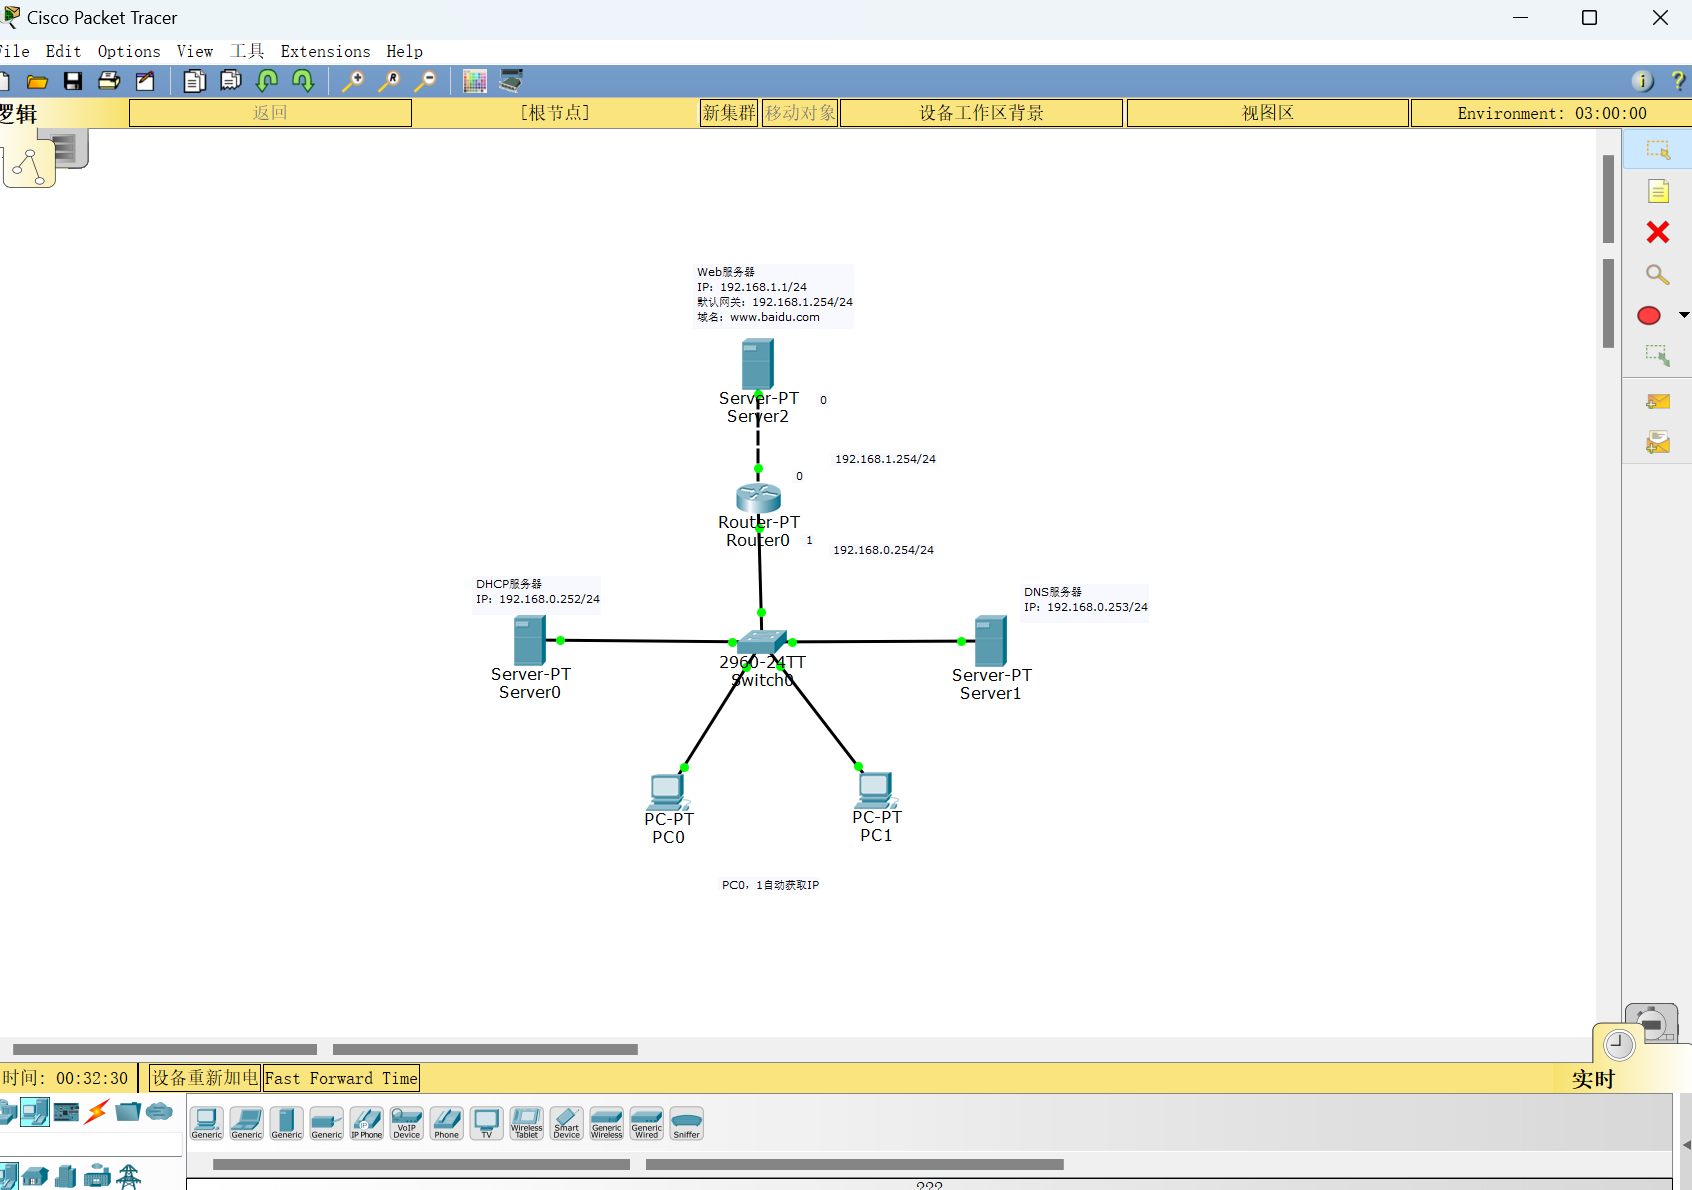Viewport: 1692px width, 1190px height.
Task: Click the Paste toolbar icon
Action: (x=231, y=81)
